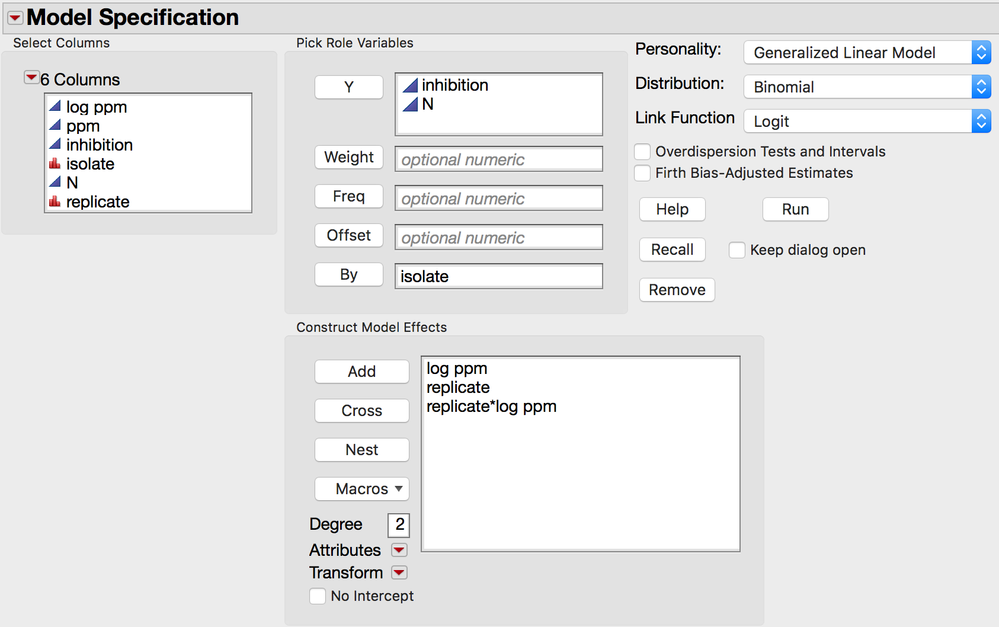The height and width of the screenshot is (627, 999).
Task: Toggle the Keep dialog open checkbox
Action: (737, 250)
